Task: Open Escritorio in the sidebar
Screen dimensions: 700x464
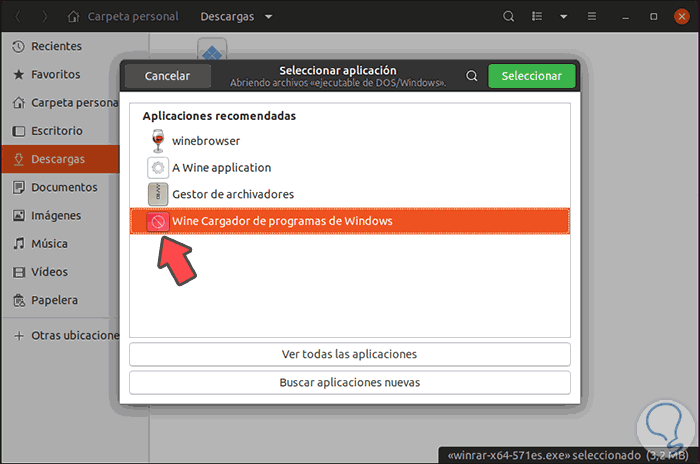Action: pyautogui.click(x=61, y=131)
